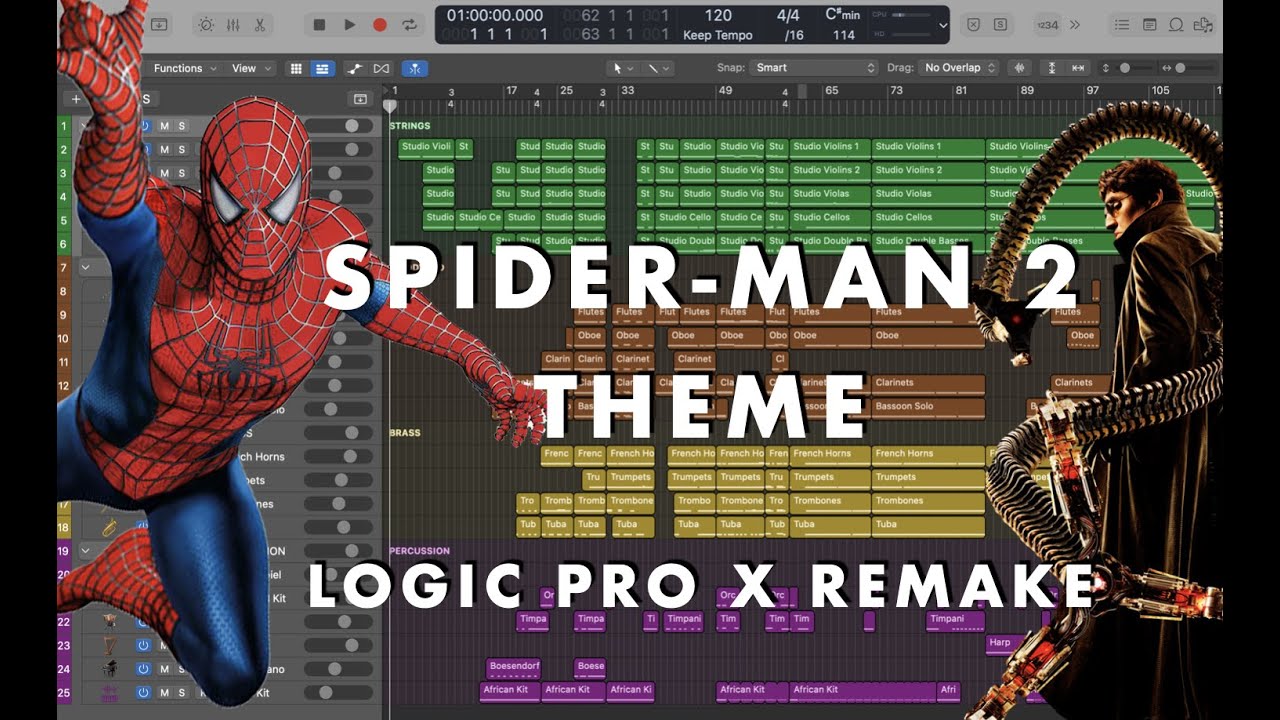Click the Library/inbox tray icon in control bar
Screen dimensions: 1280x720
click(158, 25)
